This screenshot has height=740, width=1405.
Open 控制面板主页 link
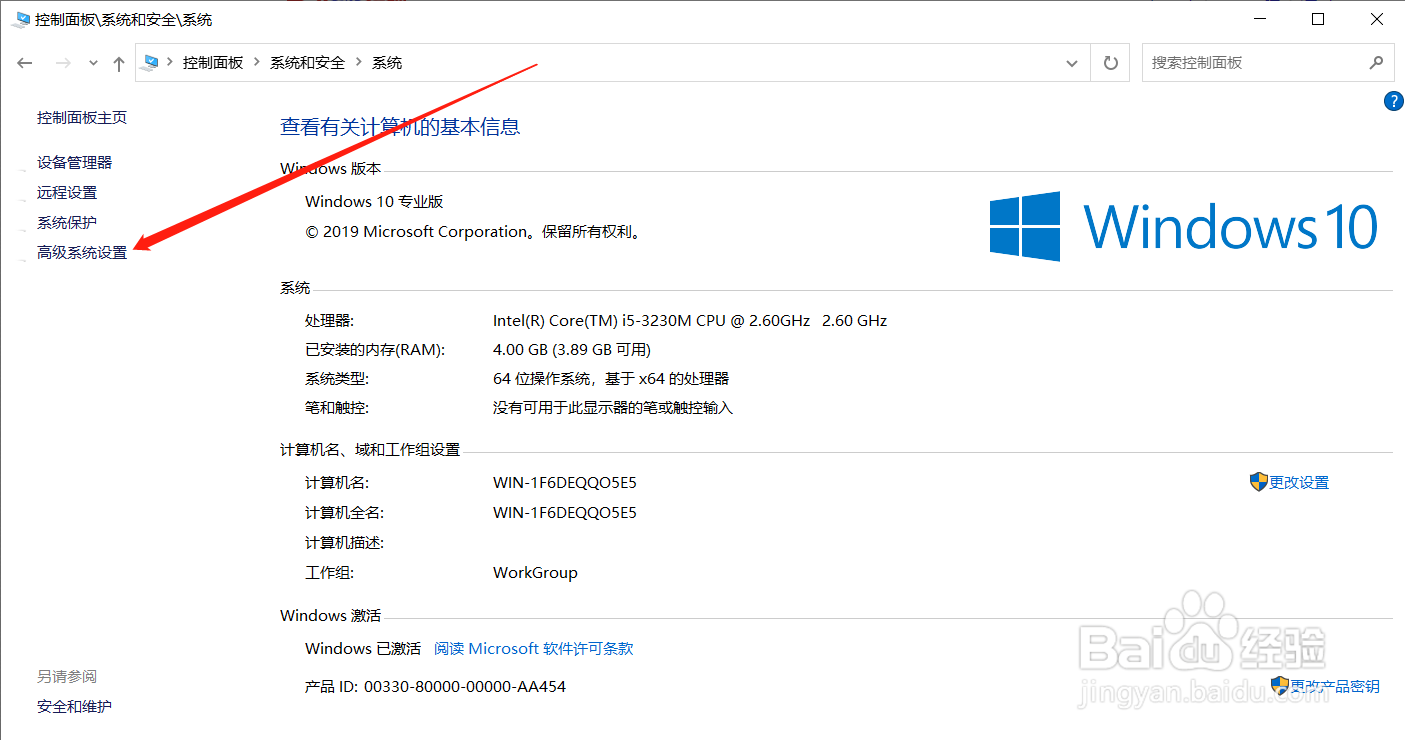click(82, 117)
